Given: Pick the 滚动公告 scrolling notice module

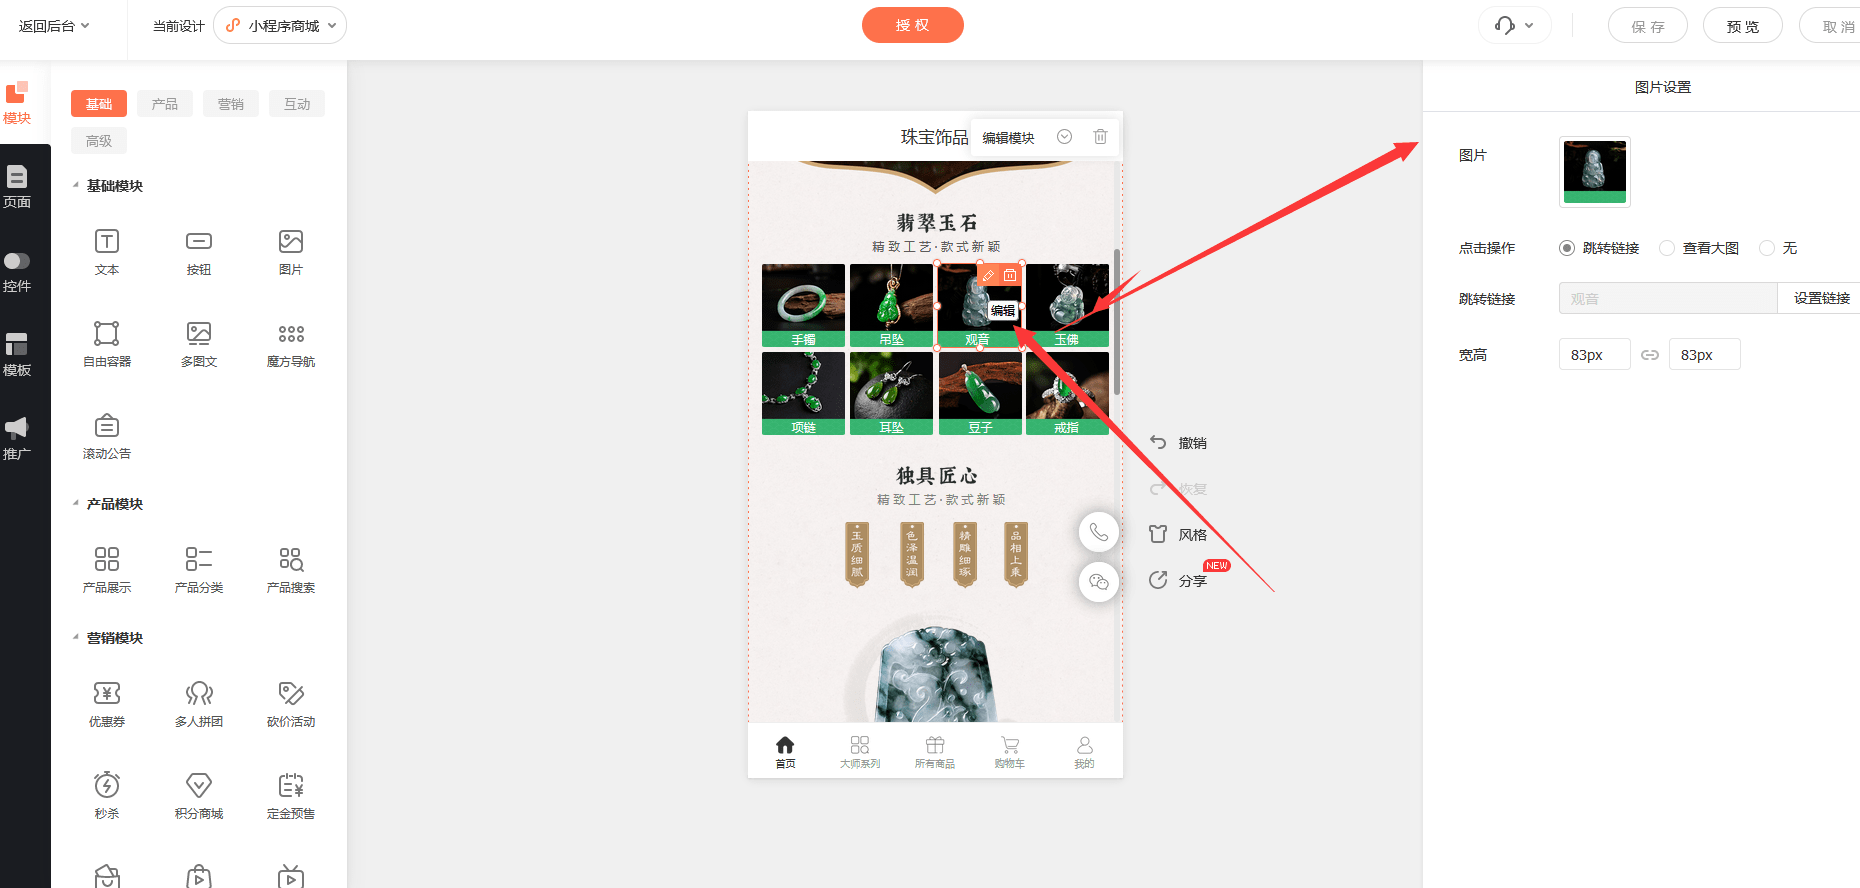Looking at the screenshot, I should pyautogui.click(x=107, y=436).
